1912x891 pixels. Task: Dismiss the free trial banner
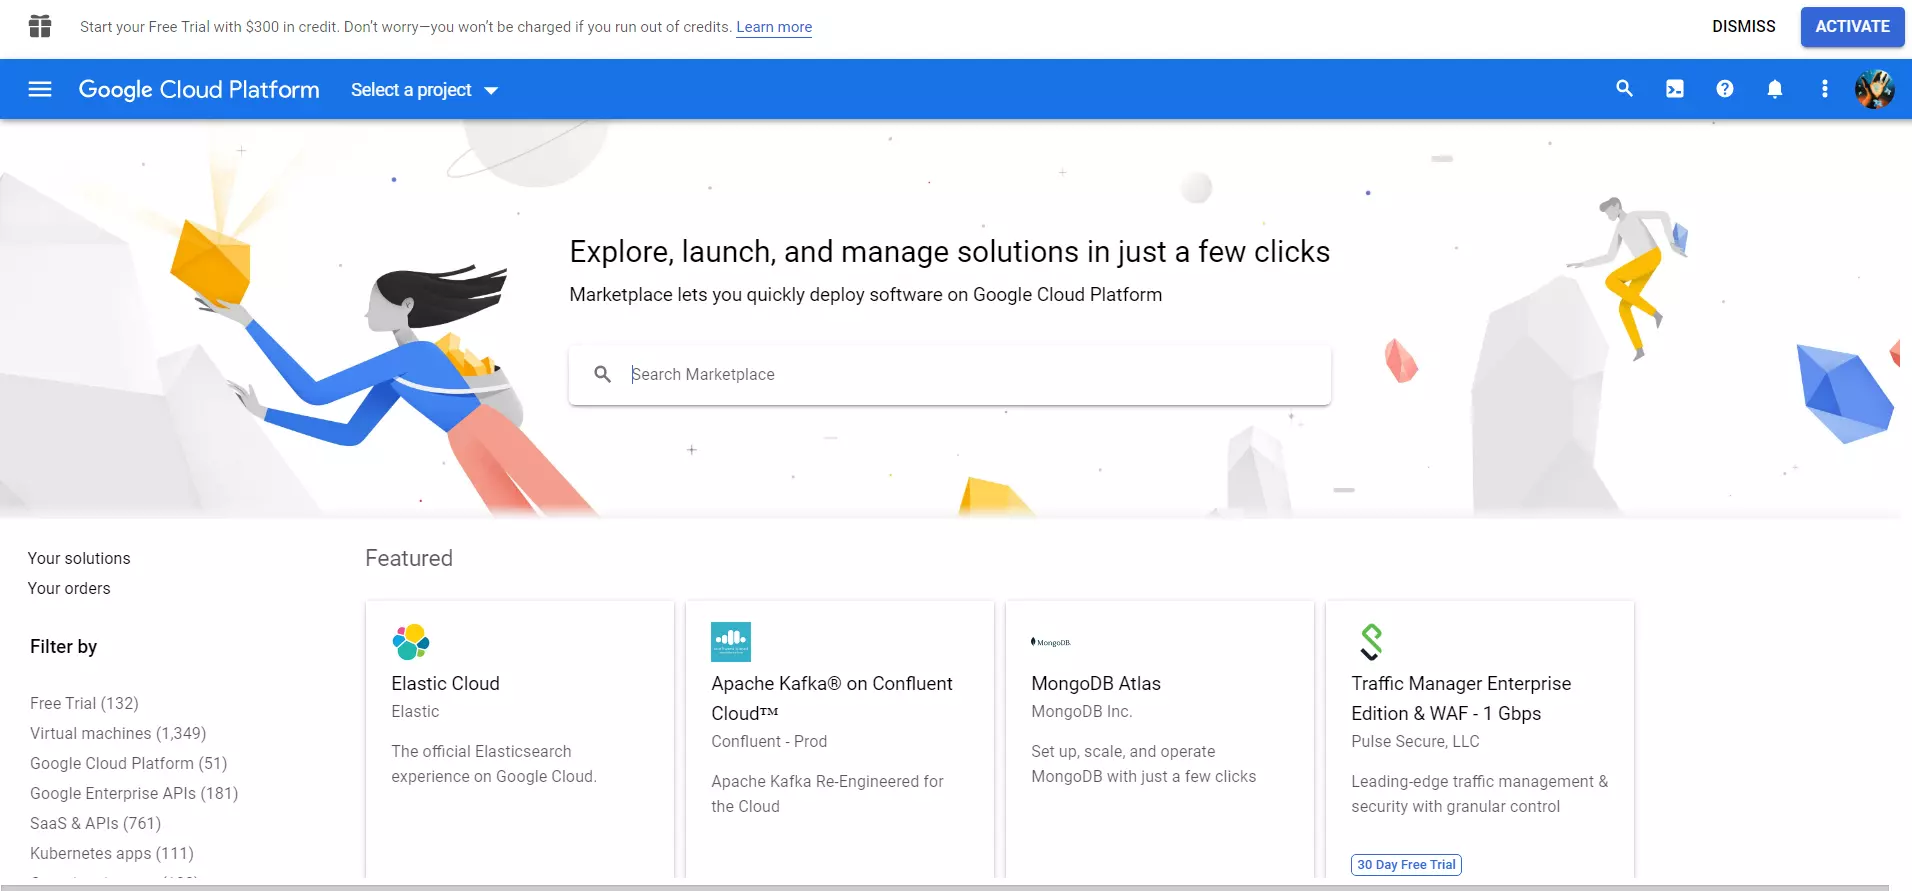coord(1743,26)
